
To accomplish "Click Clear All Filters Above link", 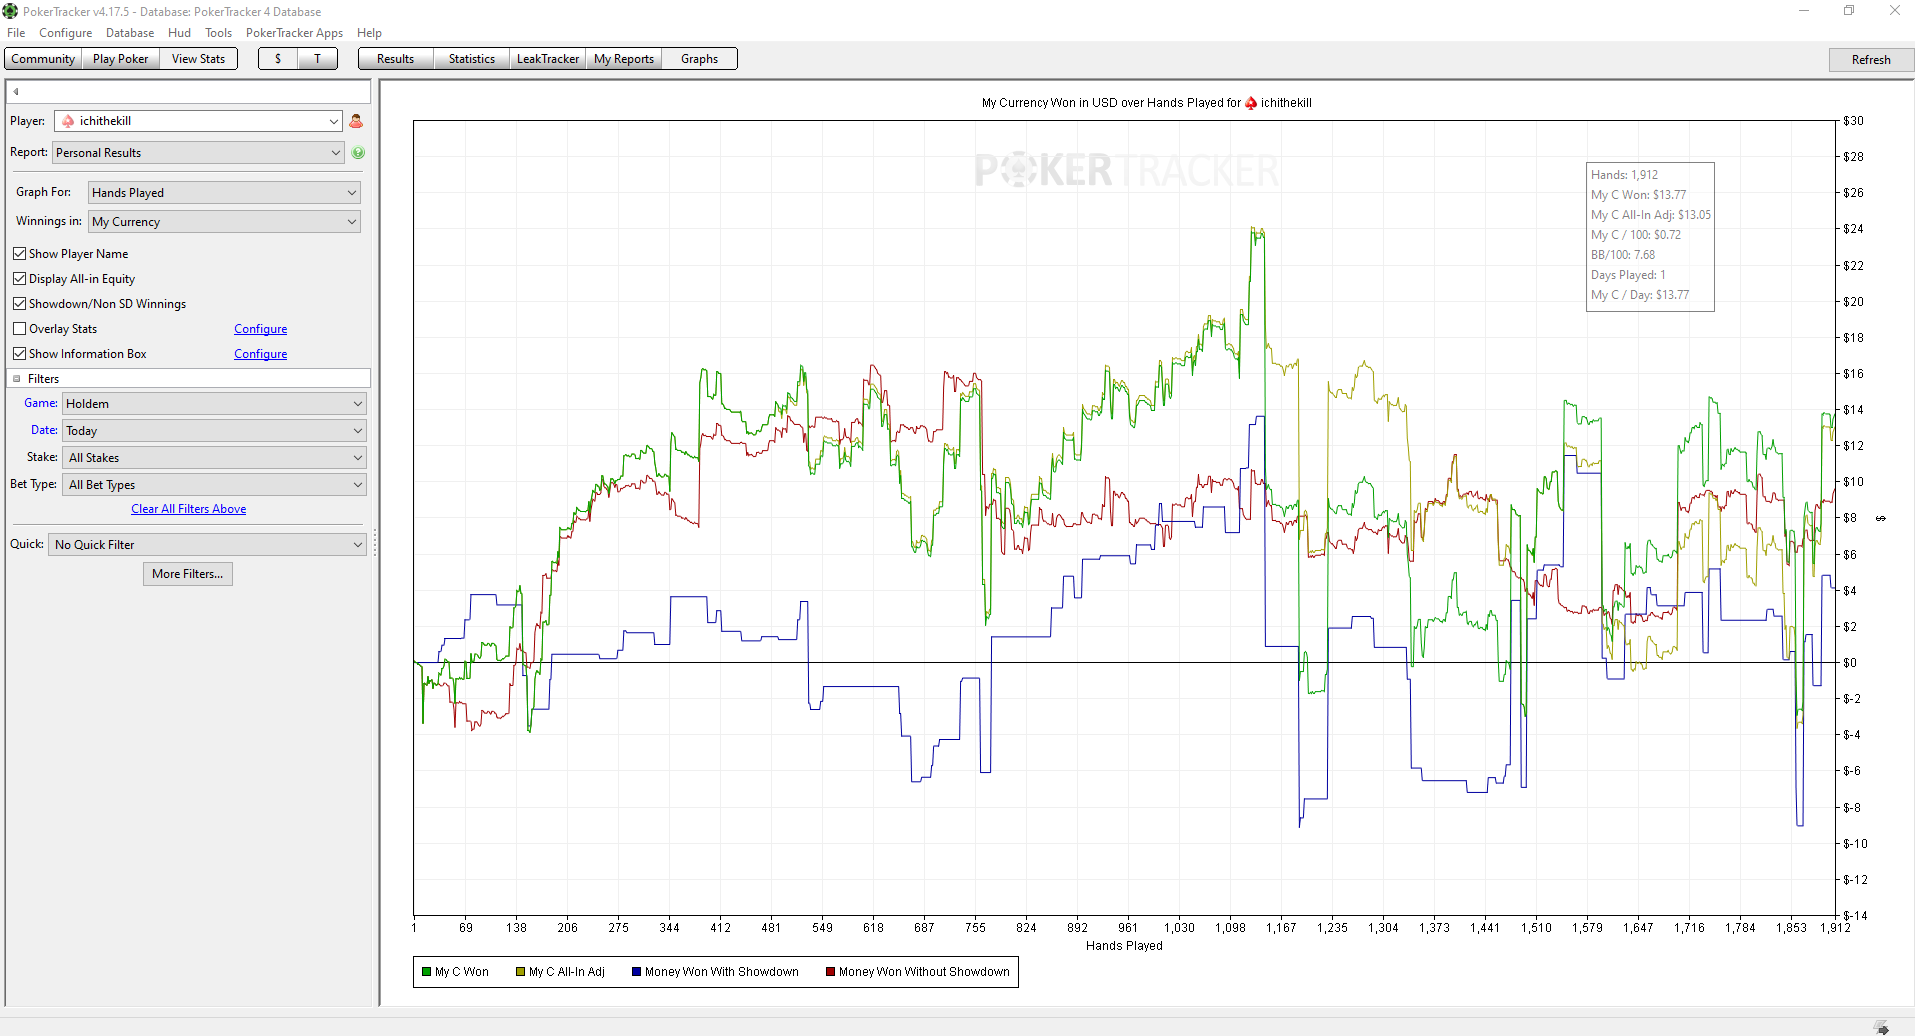I will pyautogui.click(x=189, y=509).
